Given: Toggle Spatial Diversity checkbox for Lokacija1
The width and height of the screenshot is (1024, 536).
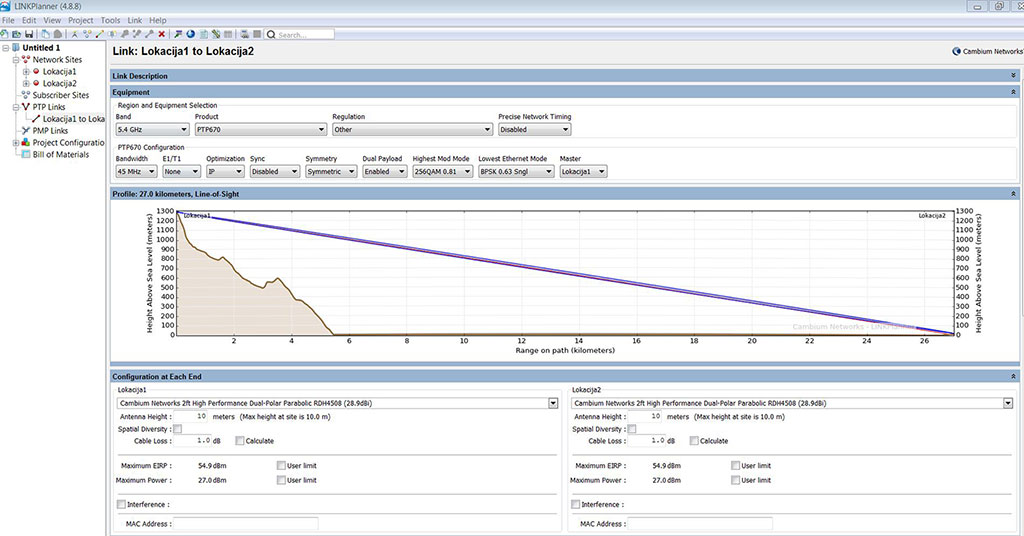Looking at the screenshot, I should [178, 429].
